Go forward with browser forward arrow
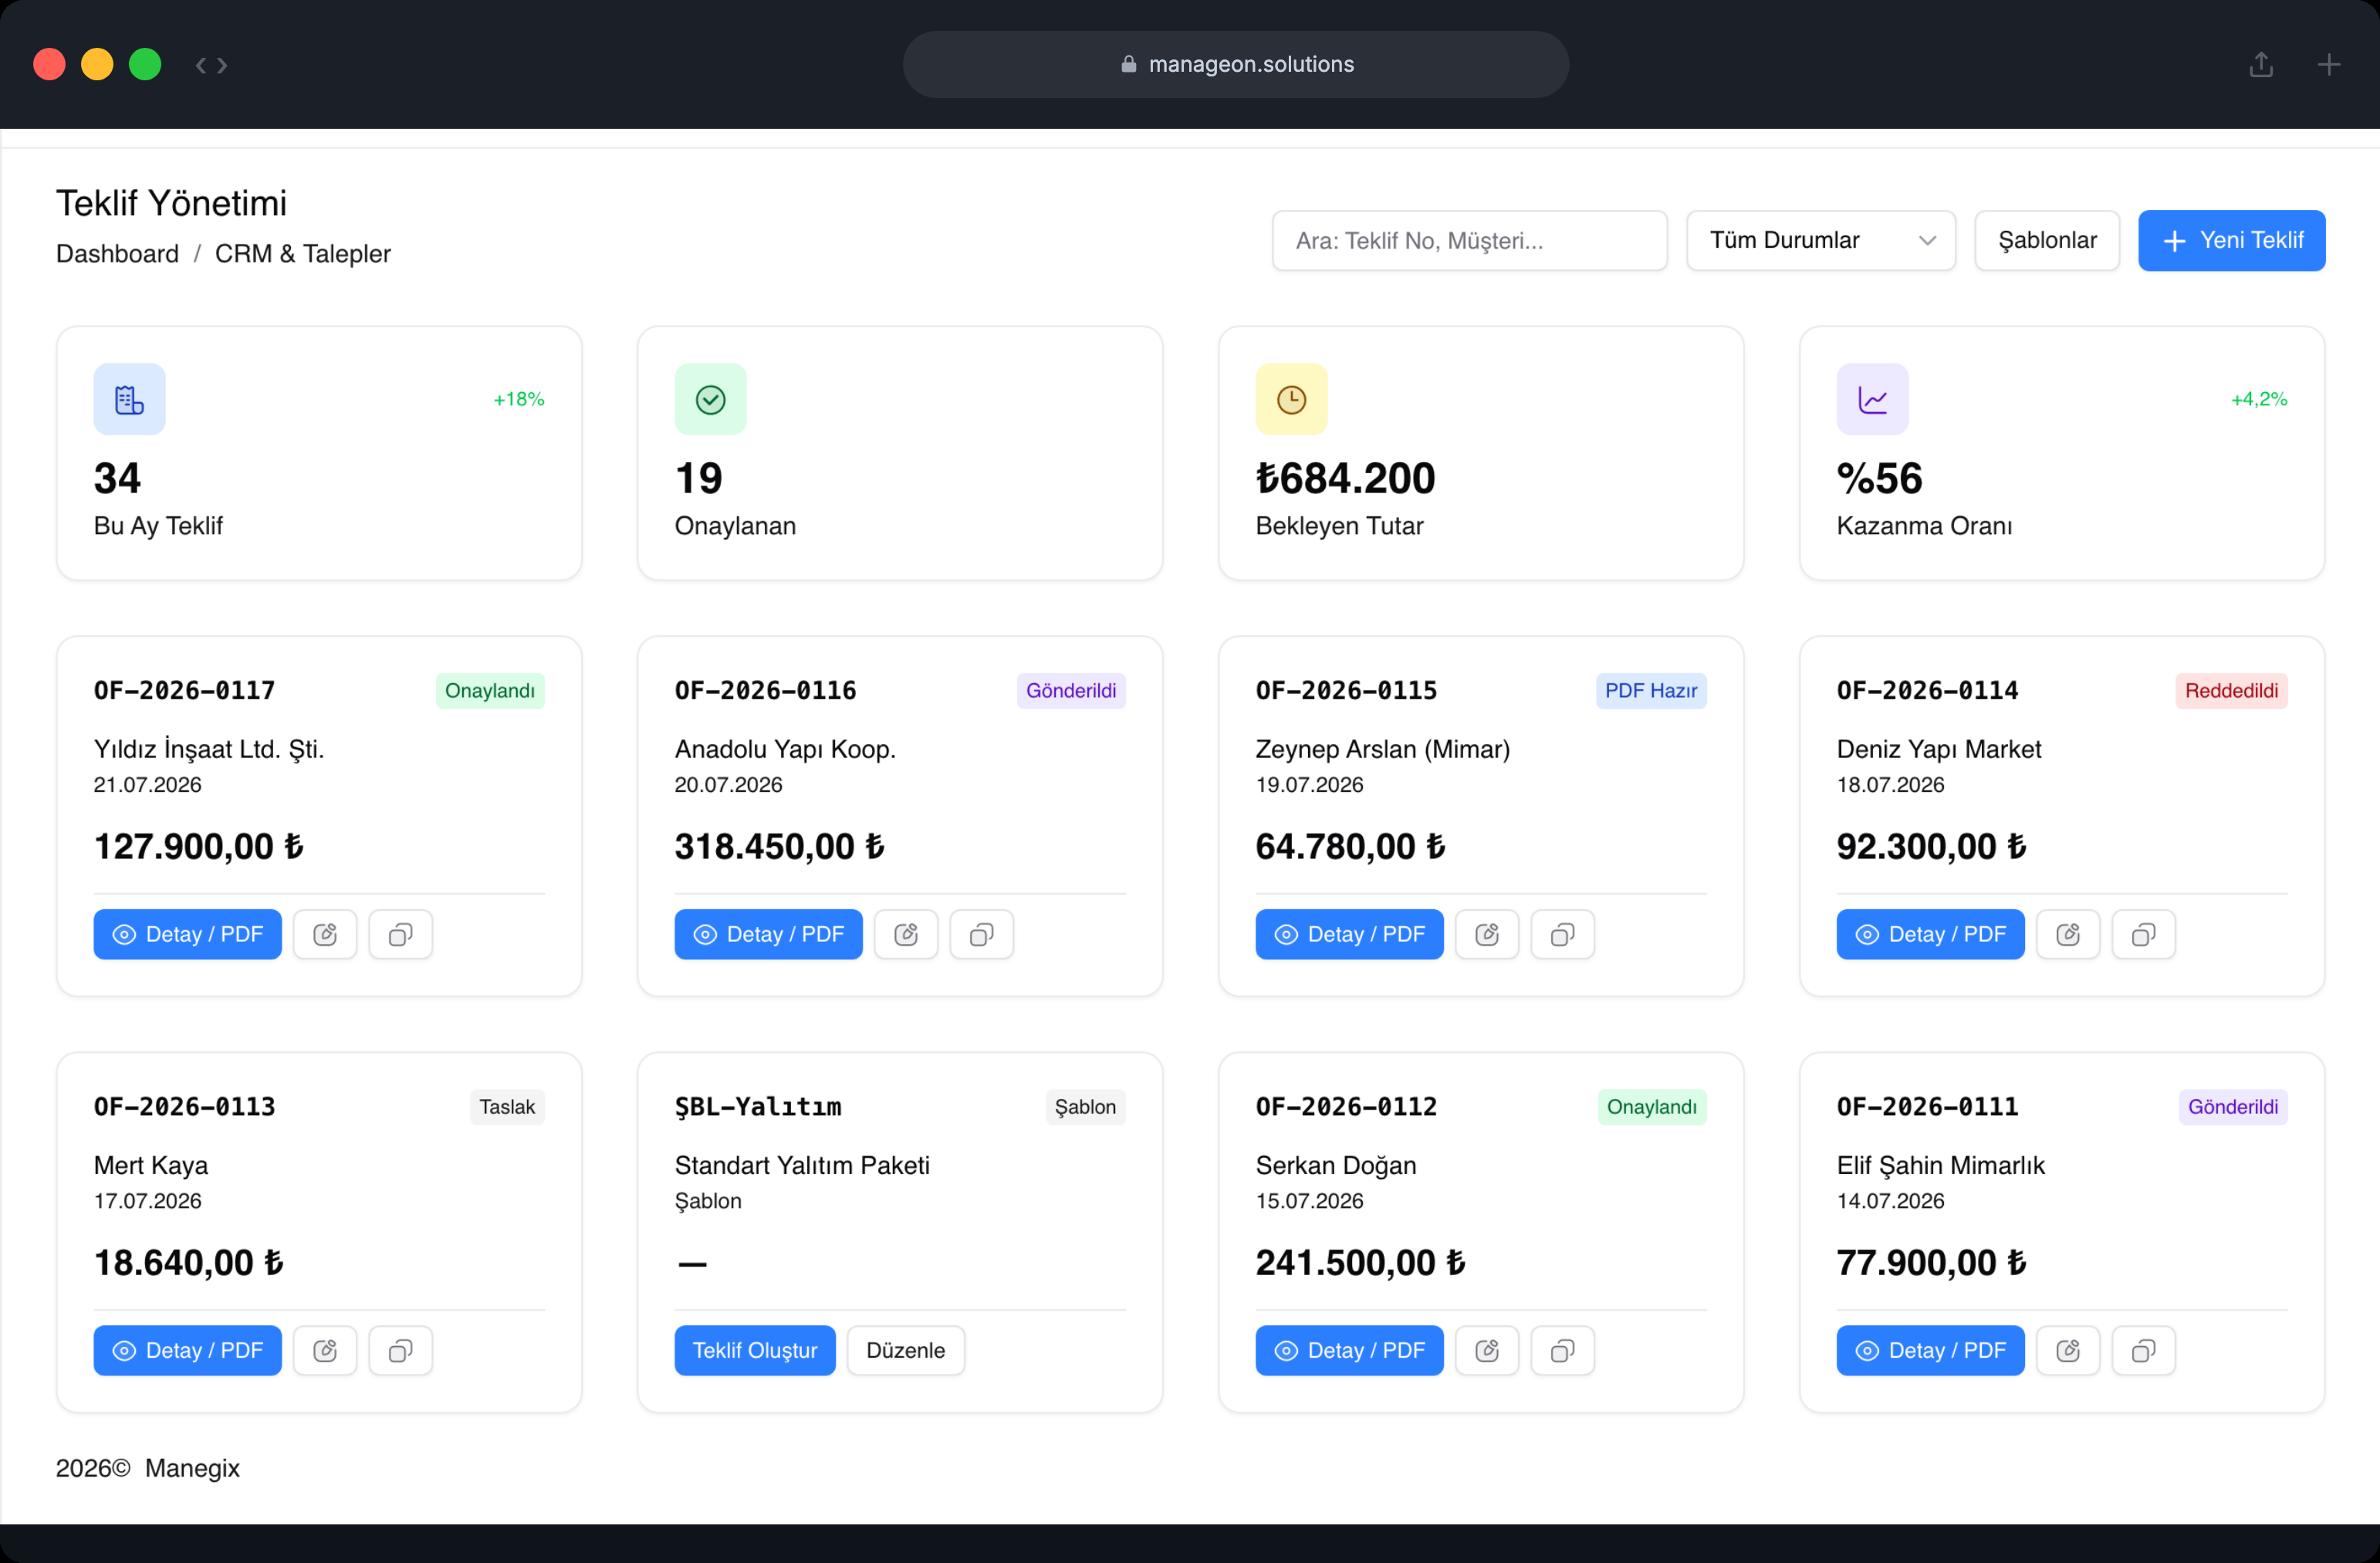2380x1563 pixels. coord(222,65)
